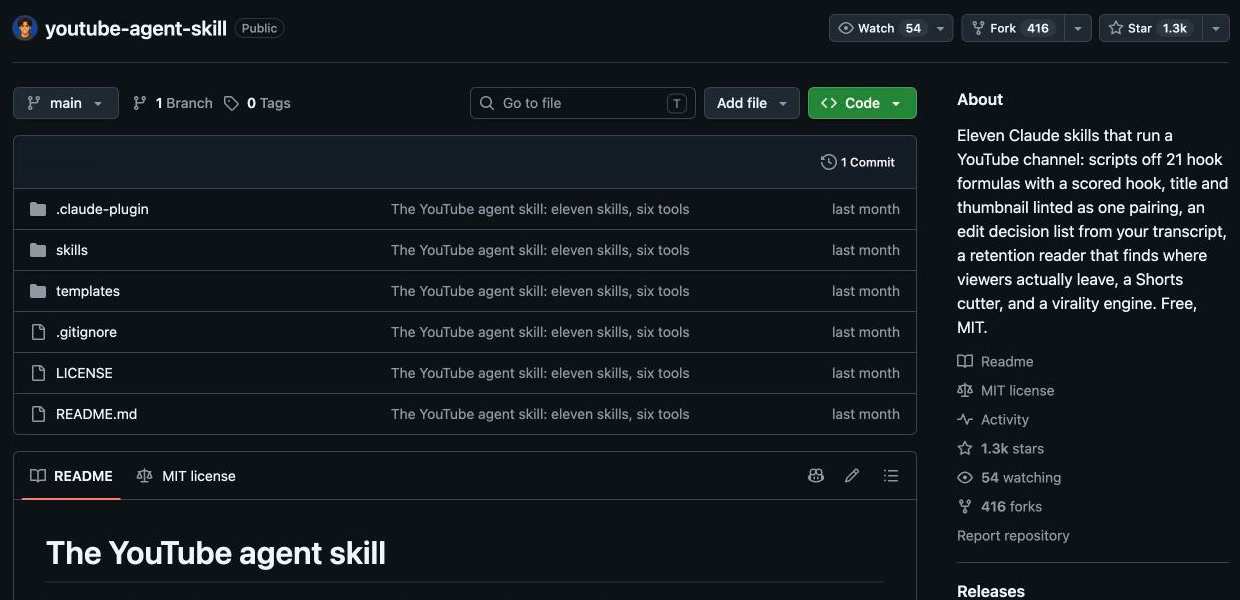The height and width of the screenshot is (600, 1240).
Task: Star the repository
Action: coord(1149,28)
